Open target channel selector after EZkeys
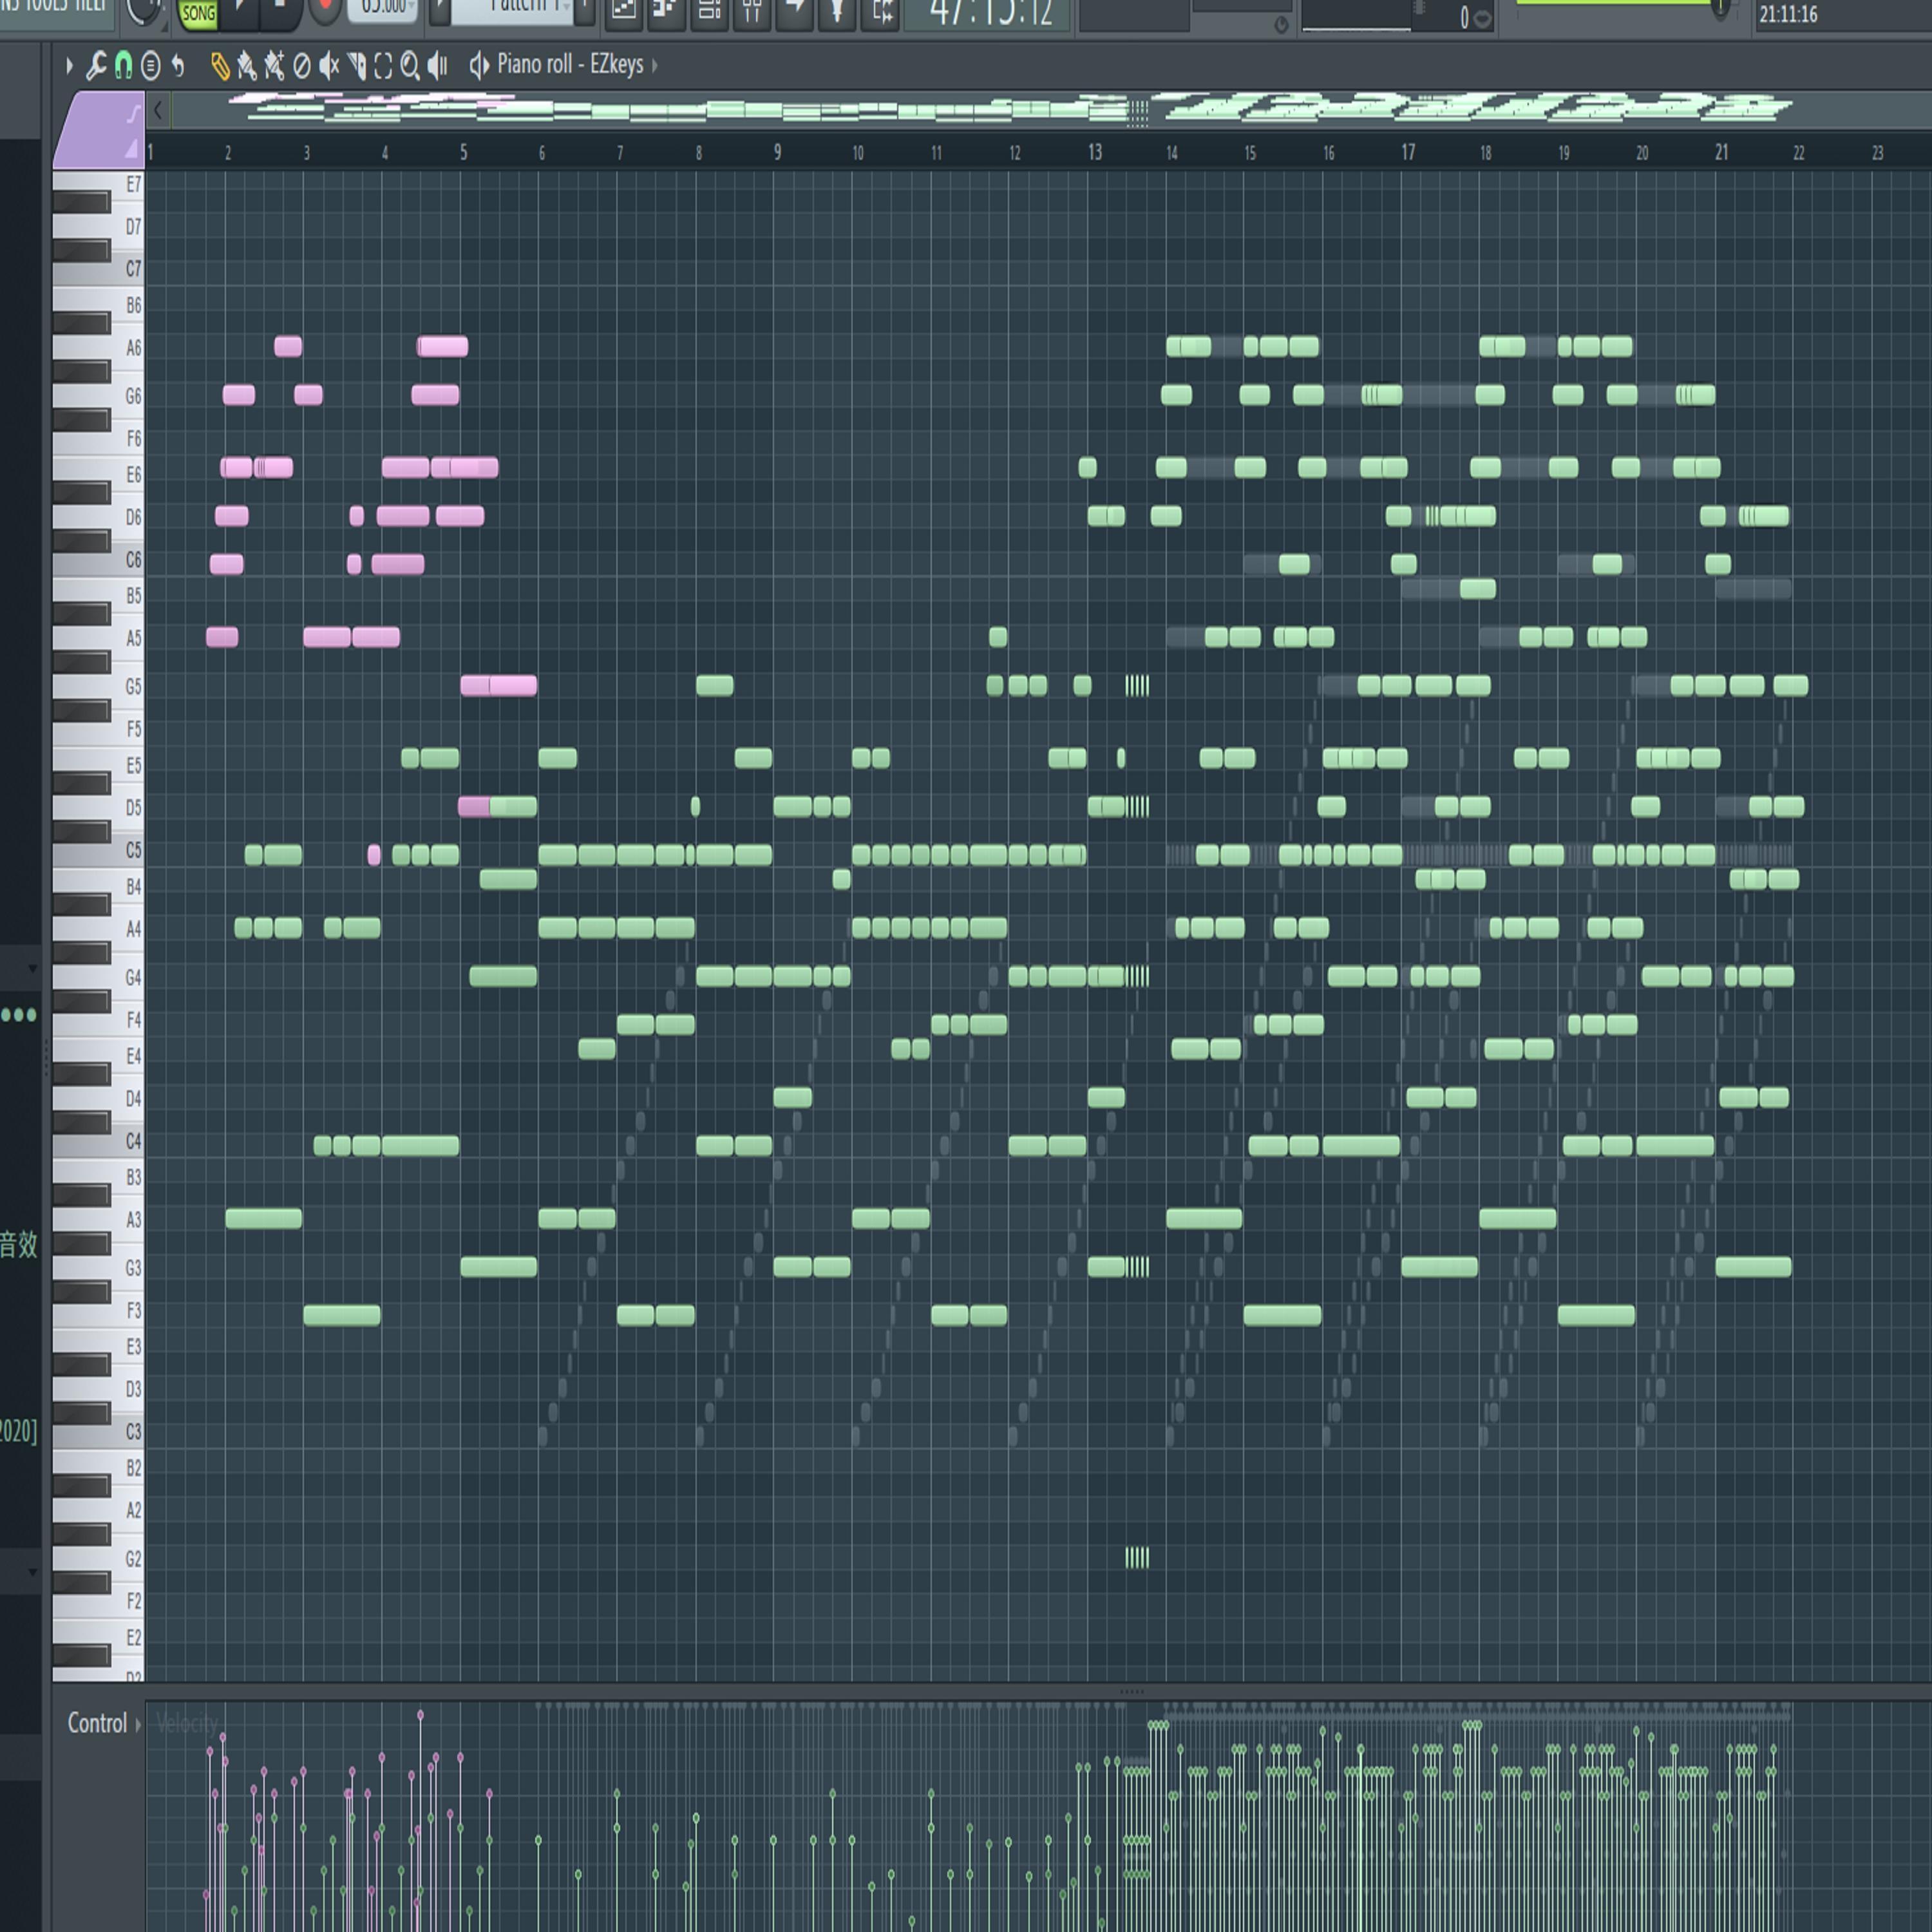Screen dimensions: 1932x1932 [x=655, y=66]
